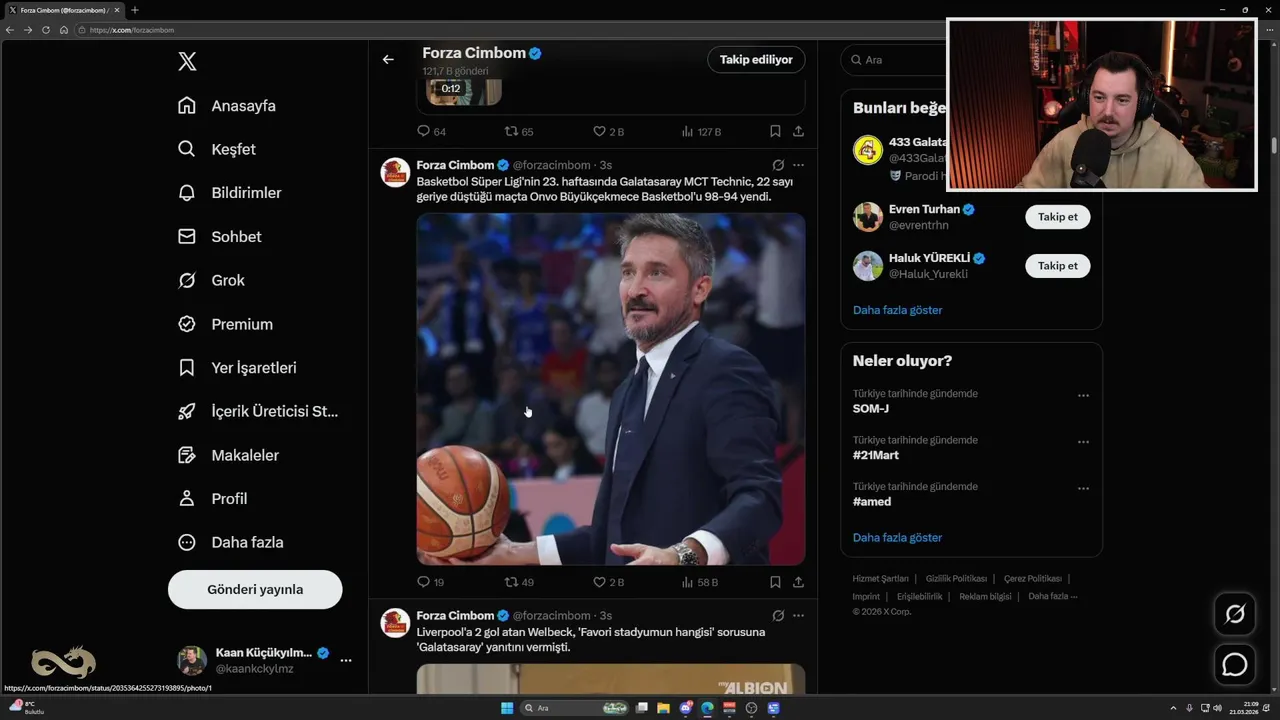Bookmark the video post above basketball tweet

click(775, 131)
